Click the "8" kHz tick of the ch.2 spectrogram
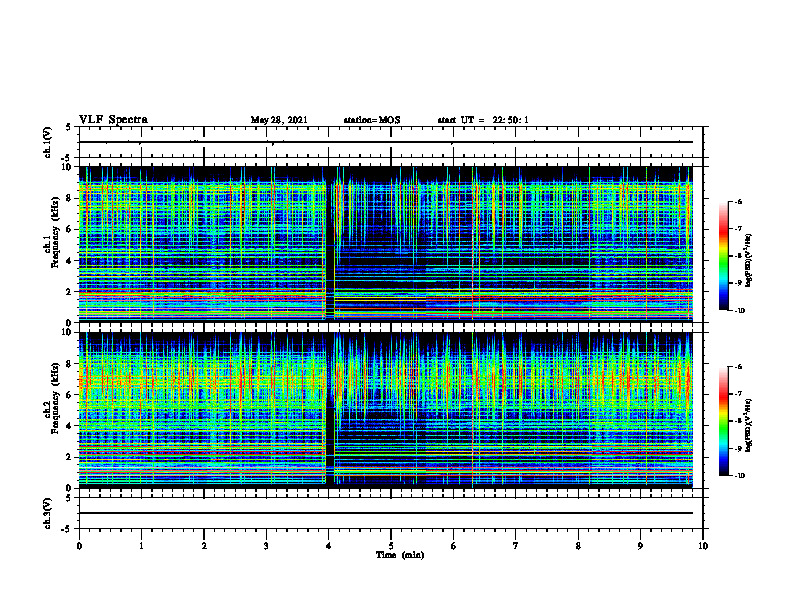The height and width of the screenshot is (612, 792). click(69, 364)
